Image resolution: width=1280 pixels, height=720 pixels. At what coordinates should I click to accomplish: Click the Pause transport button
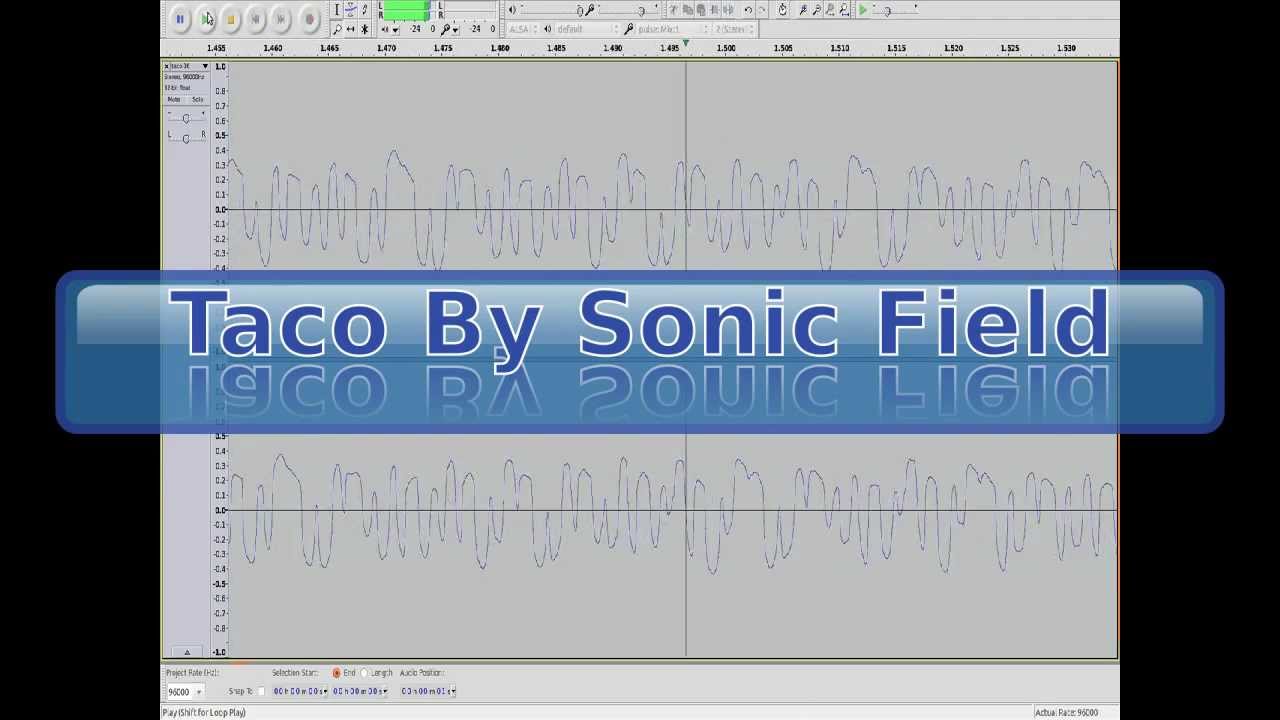pyautogui.click(x=180, y=18)
